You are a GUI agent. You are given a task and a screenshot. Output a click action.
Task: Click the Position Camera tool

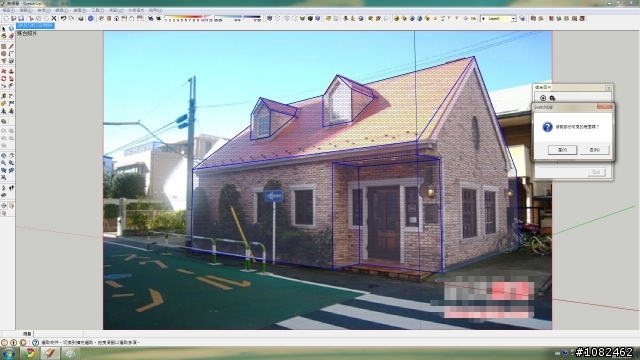point(4,188)
